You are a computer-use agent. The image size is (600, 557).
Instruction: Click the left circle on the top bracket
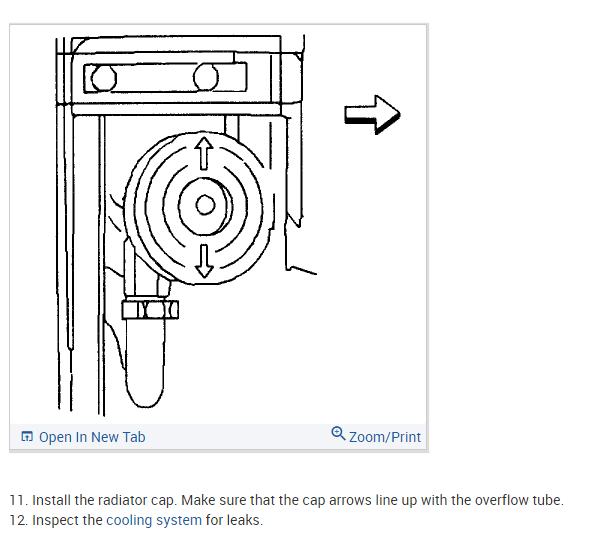tap(104, 78)
